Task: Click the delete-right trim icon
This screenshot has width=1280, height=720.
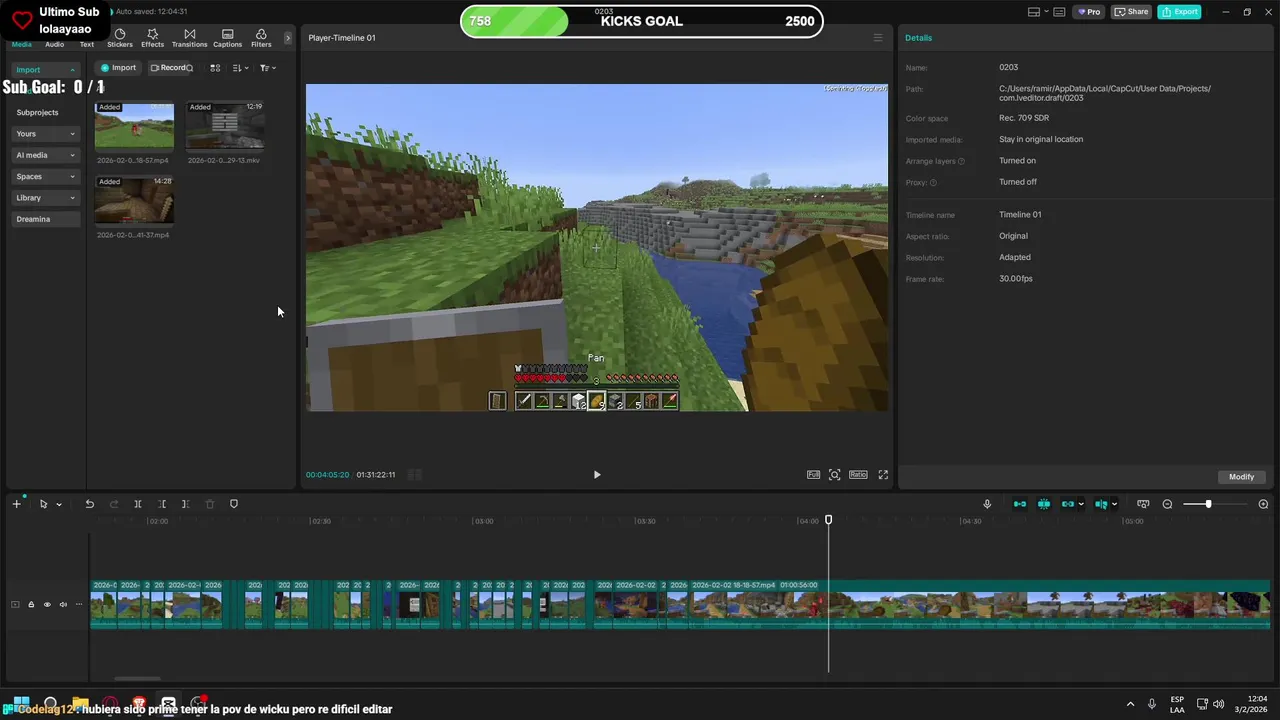Action: pyautogui.click(x=185, y=504)
